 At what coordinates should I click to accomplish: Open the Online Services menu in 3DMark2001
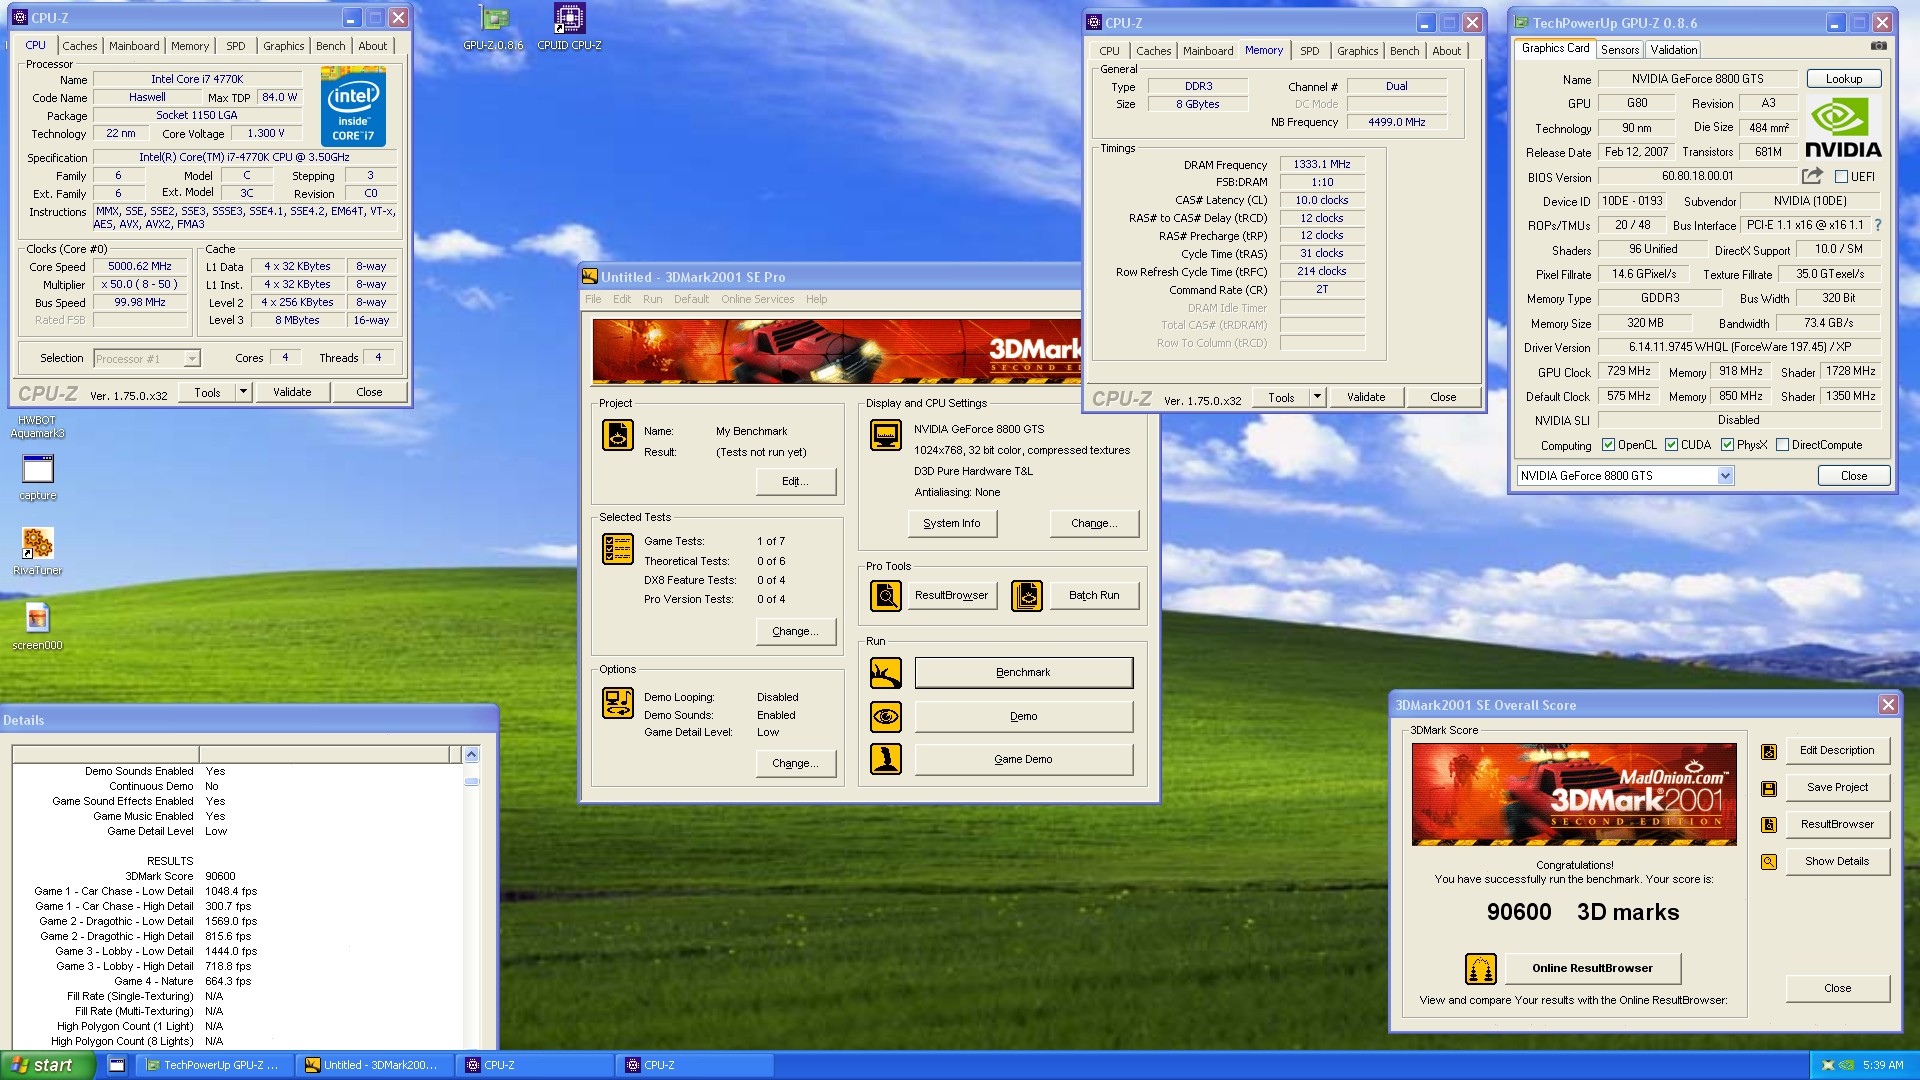click(757, 299)
